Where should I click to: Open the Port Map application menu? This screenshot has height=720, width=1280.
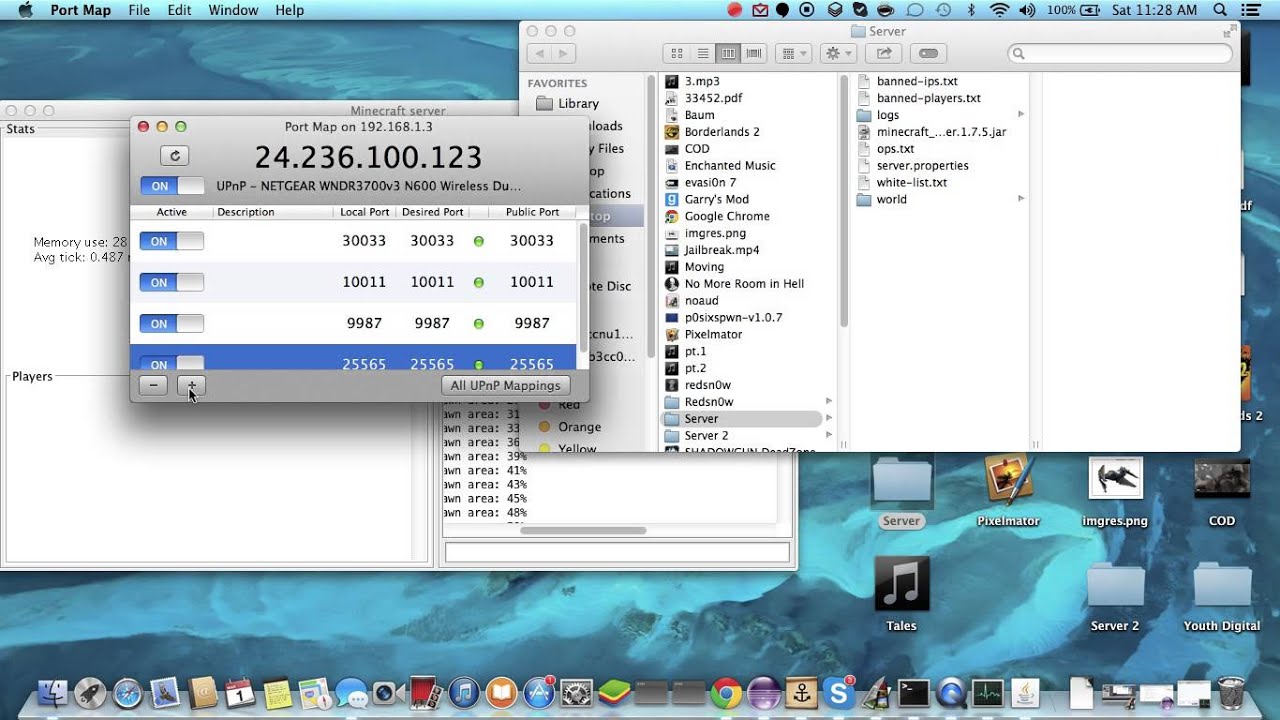click(81, 10)
